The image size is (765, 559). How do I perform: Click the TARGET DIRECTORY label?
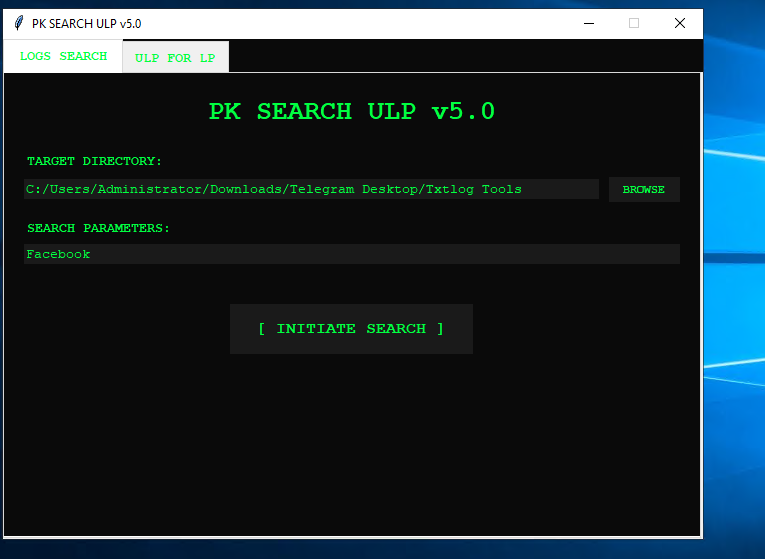94,161
